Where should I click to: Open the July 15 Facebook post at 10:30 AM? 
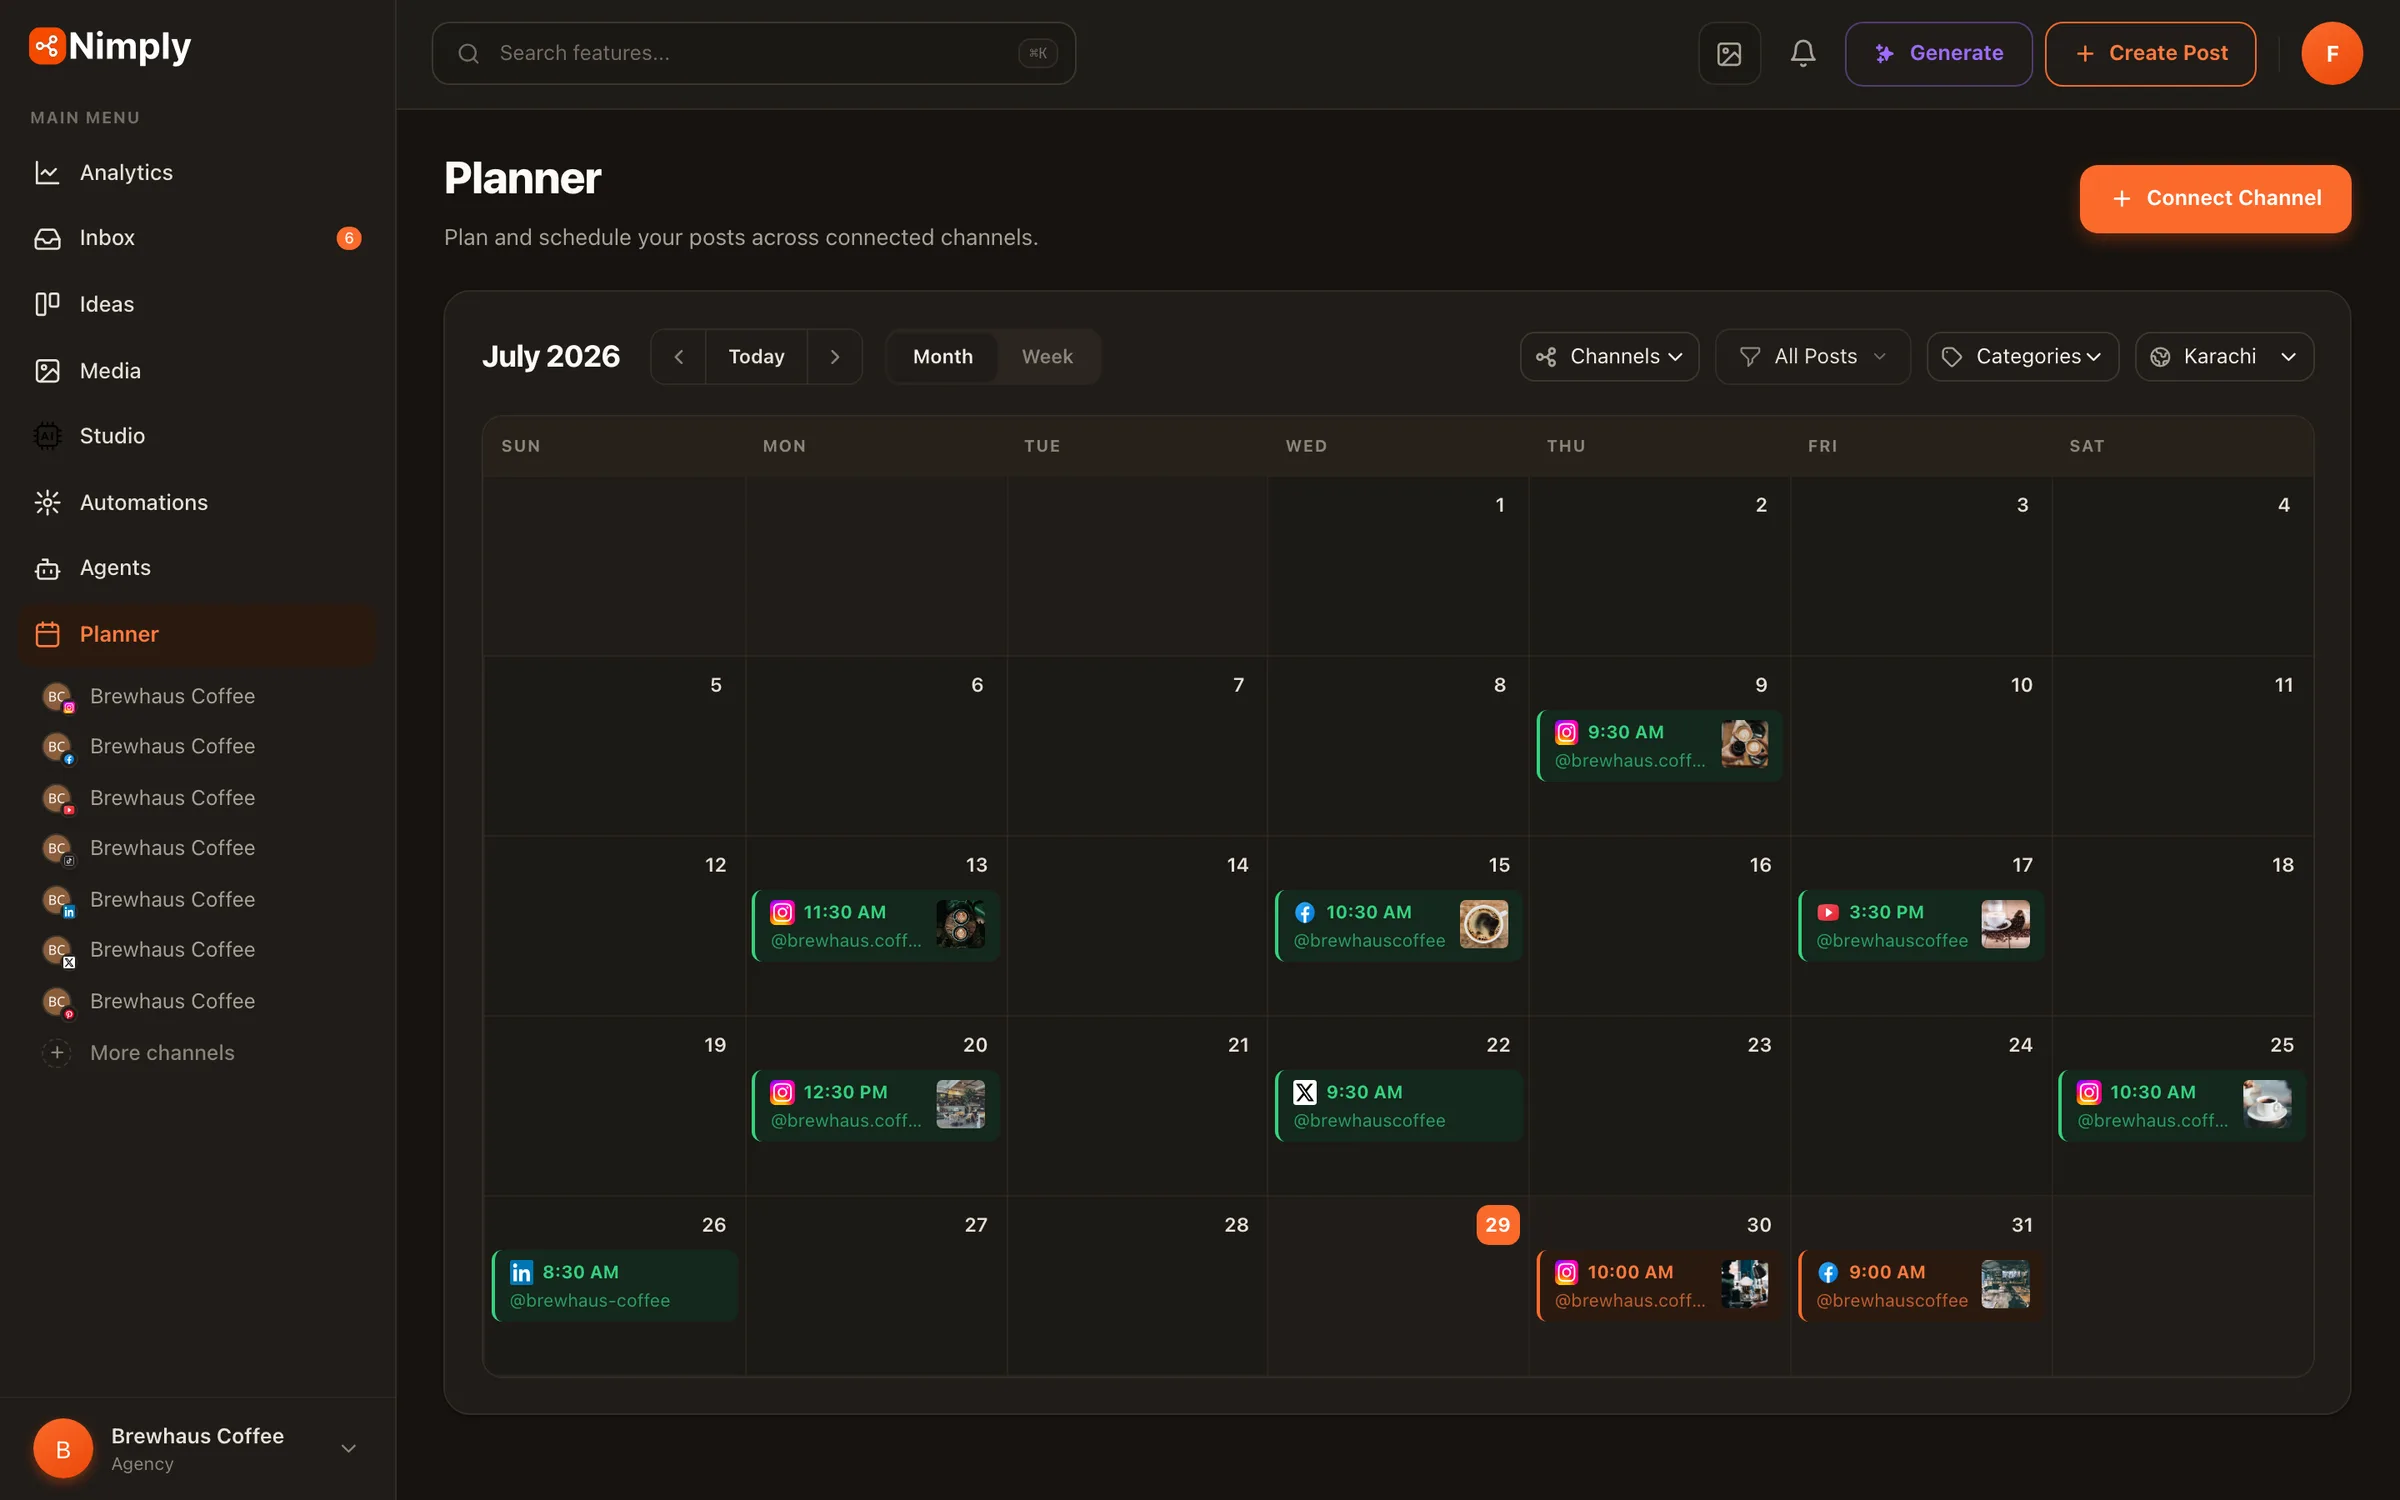tap(1398, 926)
